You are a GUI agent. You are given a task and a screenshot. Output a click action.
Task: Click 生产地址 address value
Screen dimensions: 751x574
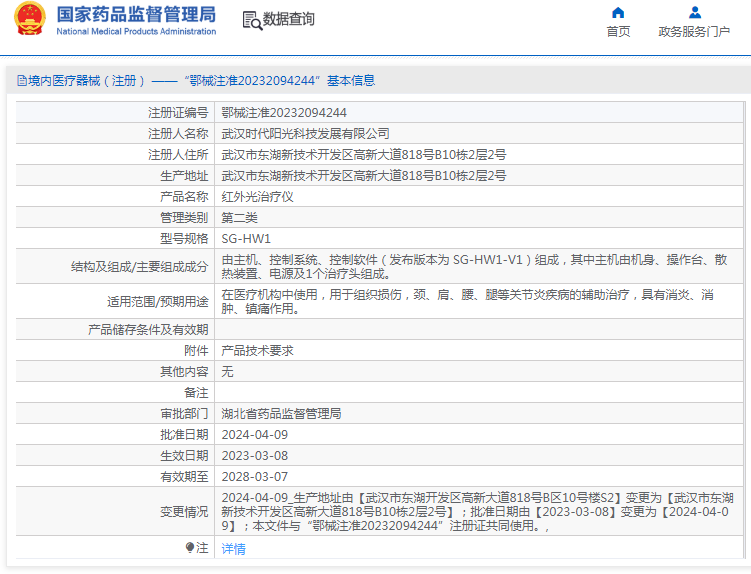364,176
